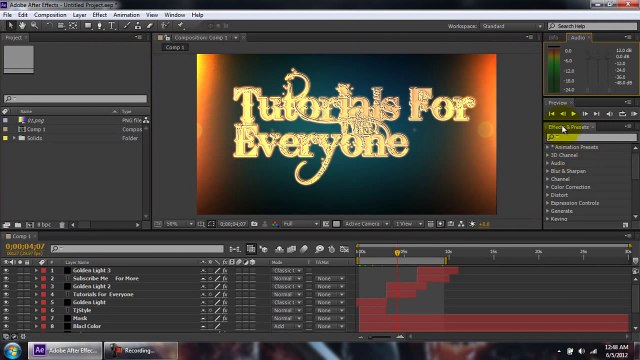640x360 pixels.
Task: Hide the Golden Light layer
Action: pos(6,302)
